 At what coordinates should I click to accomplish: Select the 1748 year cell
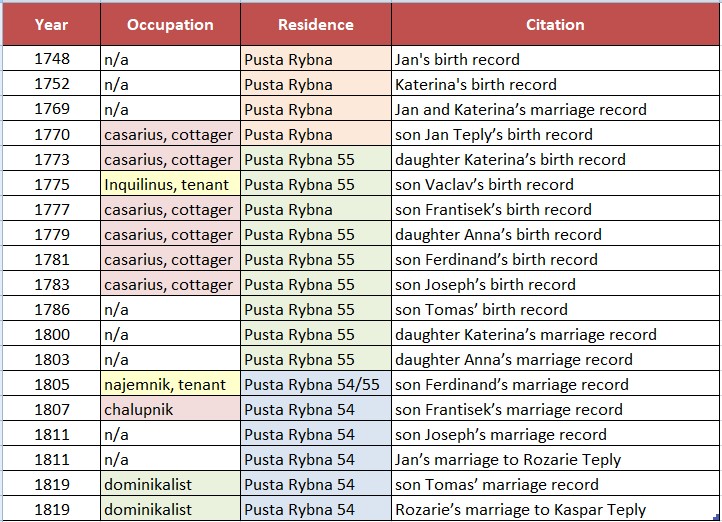[x=51, y=60]
